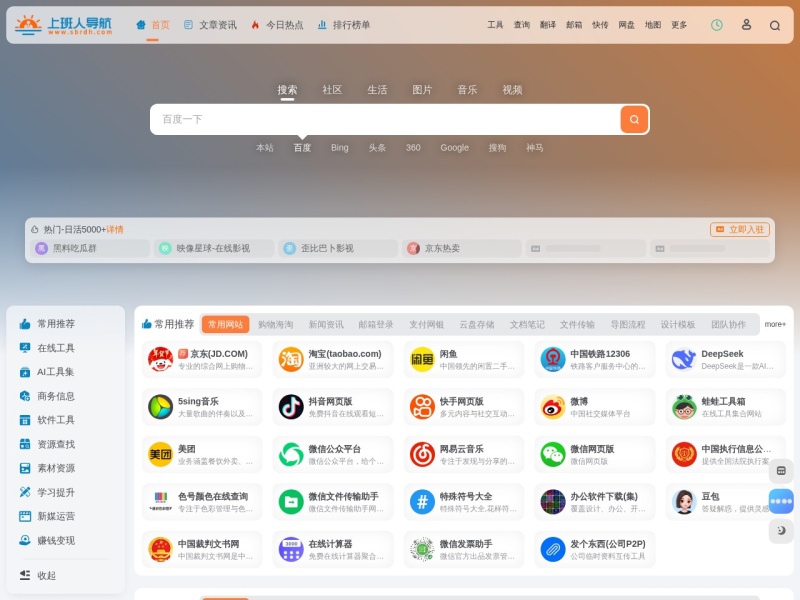Open the 特殊符号大全 hash icon
Viewport: 800px width, 600px height.
(422, 502)
